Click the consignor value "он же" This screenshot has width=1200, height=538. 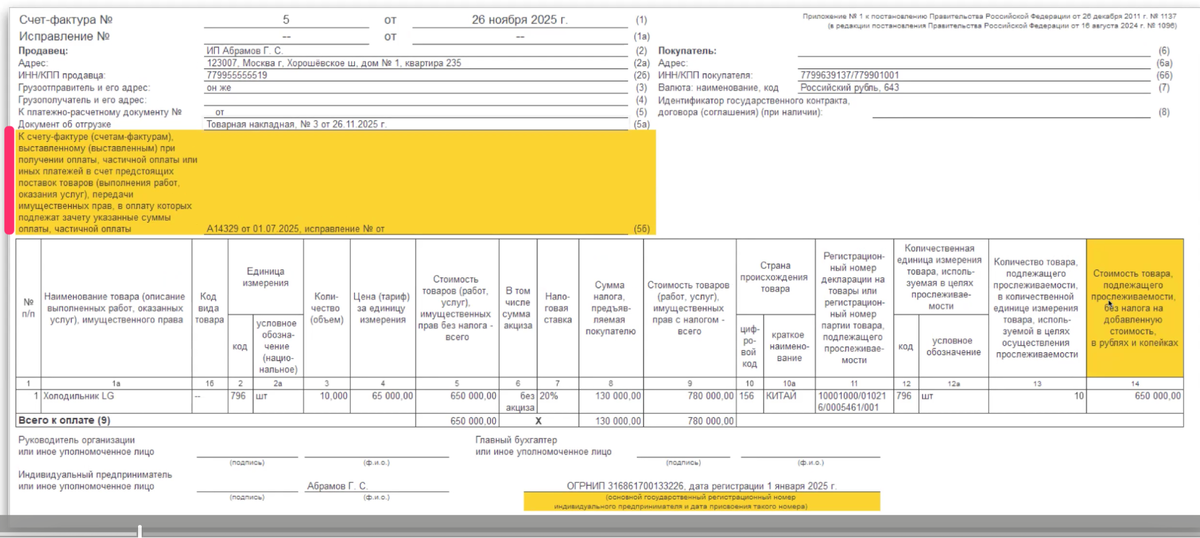click(219, 87)
